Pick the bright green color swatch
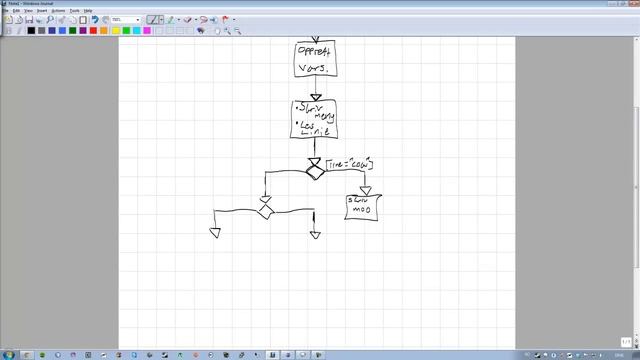 tap(127, 31)
